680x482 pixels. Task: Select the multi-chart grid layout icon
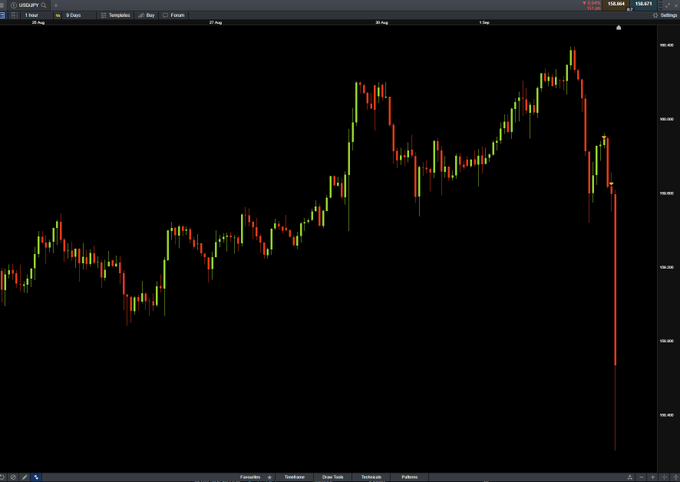14,15
